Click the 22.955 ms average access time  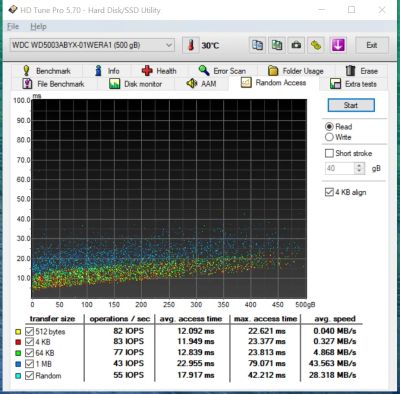click(x=196, y=363)
